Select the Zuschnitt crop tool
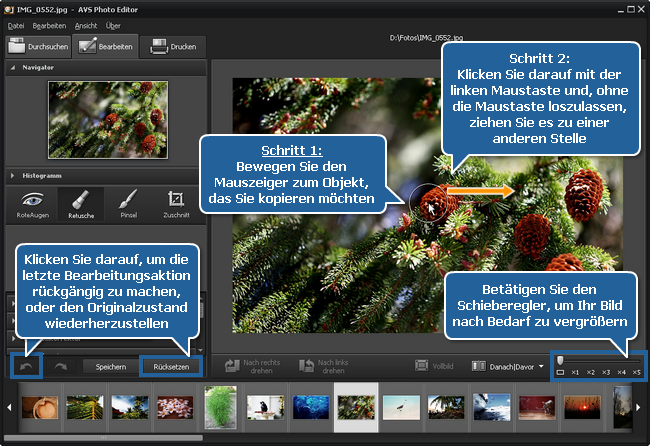Screen dimensions: 650x446 [176, 203]
